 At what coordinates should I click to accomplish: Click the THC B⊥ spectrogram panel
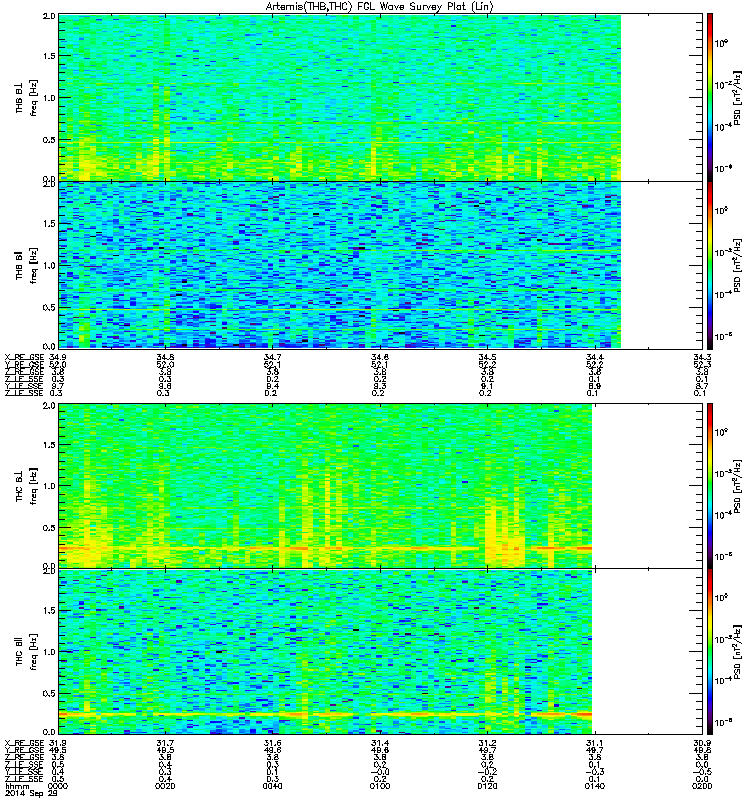381,486
